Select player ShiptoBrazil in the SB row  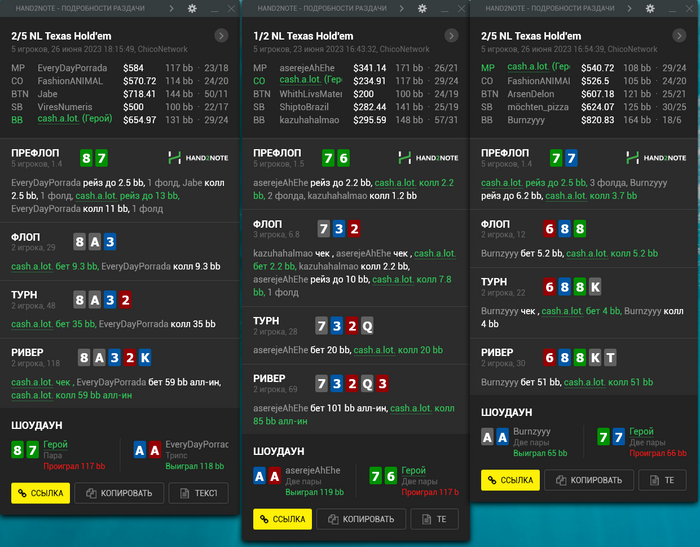(x=304, y=107)
